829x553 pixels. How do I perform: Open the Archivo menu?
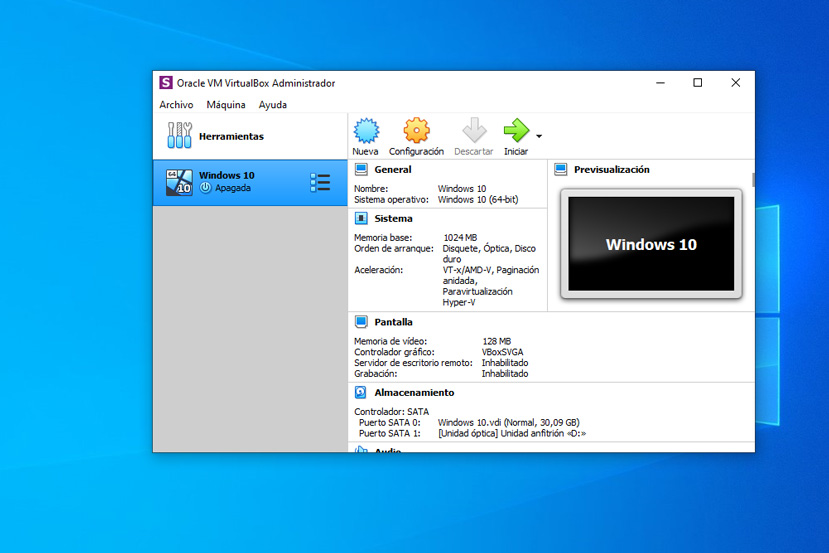(x=176, y=105)
